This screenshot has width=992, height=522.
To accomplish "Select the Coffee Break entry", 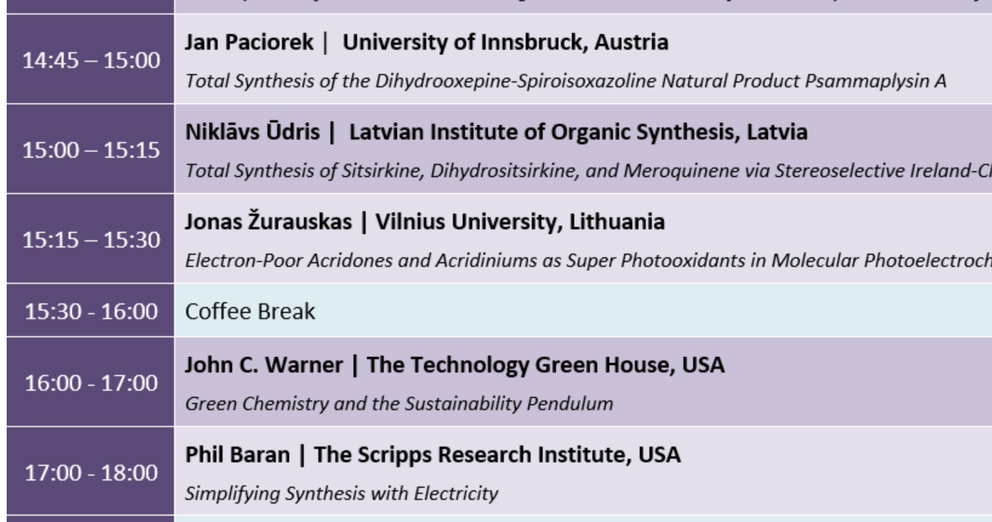I will 250,311.
